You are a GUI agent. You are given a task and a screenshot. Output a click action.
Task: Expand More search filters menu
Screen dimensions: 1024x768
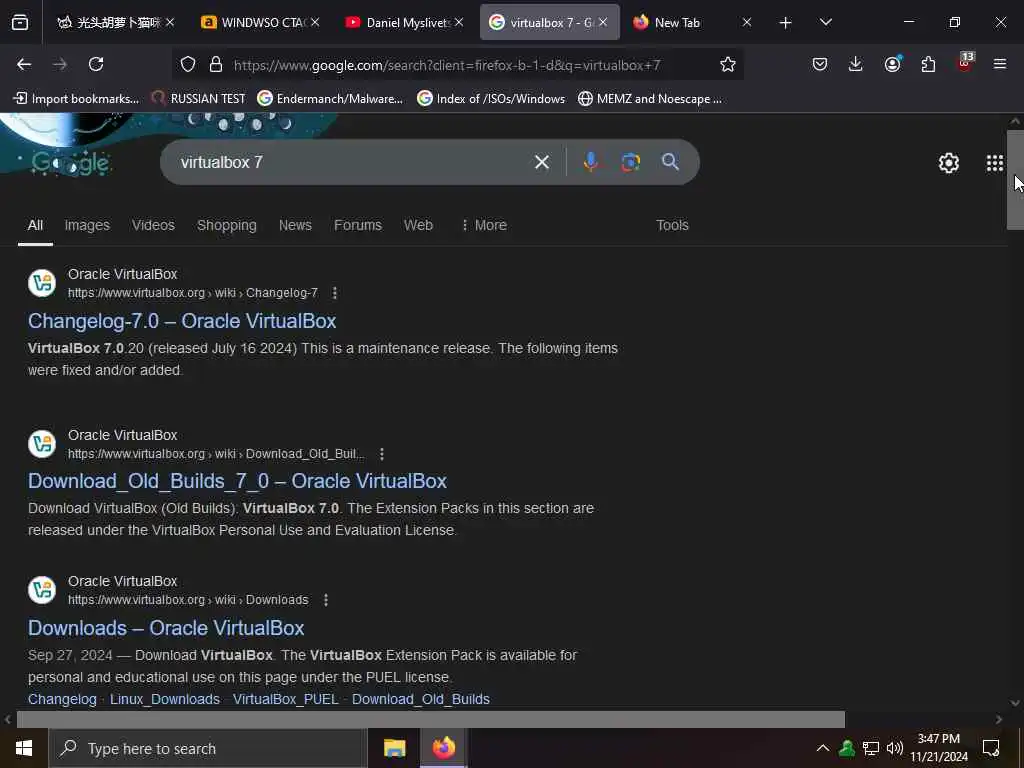click(483, 225)
